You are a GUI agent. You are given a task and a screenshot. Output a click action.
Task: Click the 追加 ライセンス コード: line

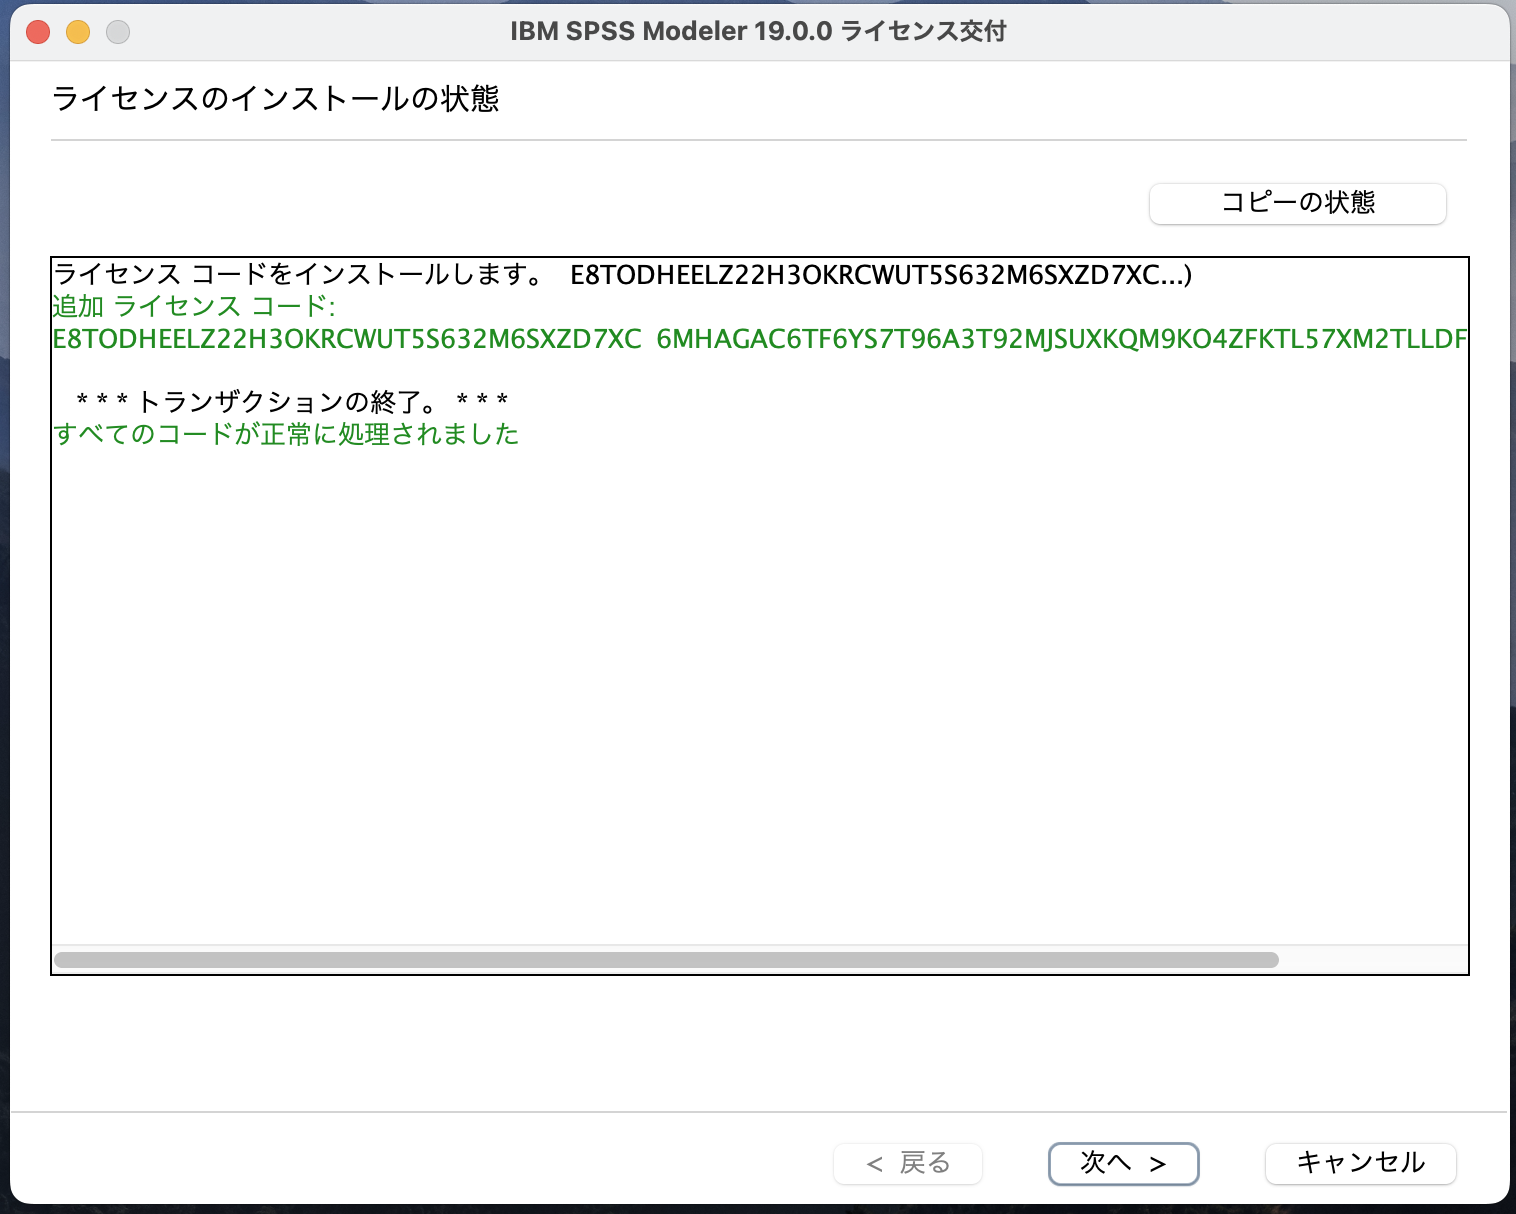coord(194,306)
